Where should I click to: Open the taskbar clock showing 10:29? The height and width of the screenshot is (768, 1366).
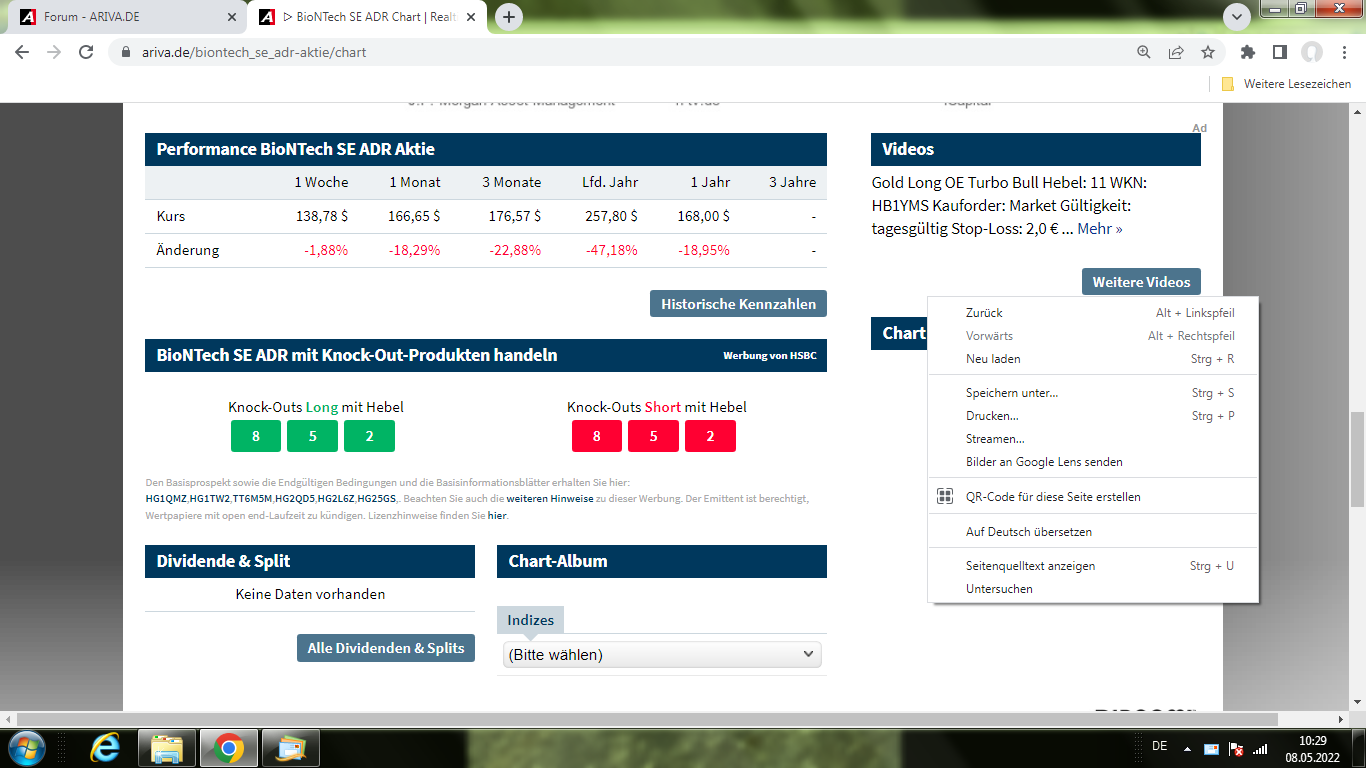tap(1312, 748)
